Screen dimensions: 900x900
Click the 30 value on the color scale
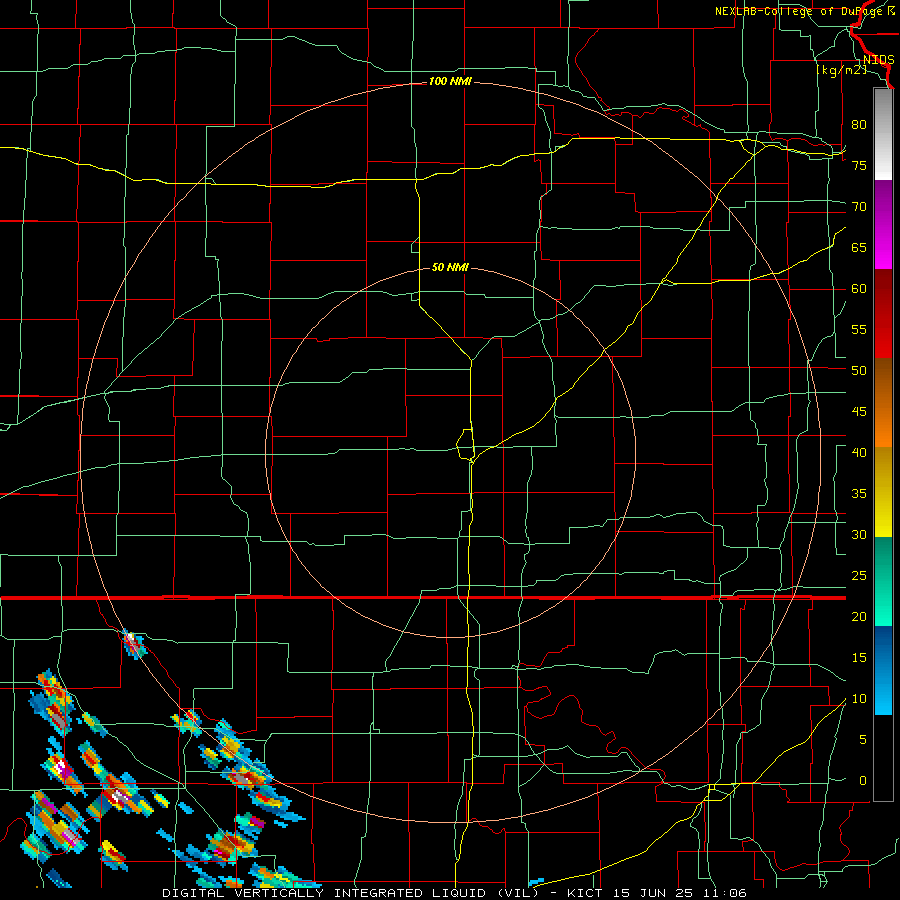point(859,535)
